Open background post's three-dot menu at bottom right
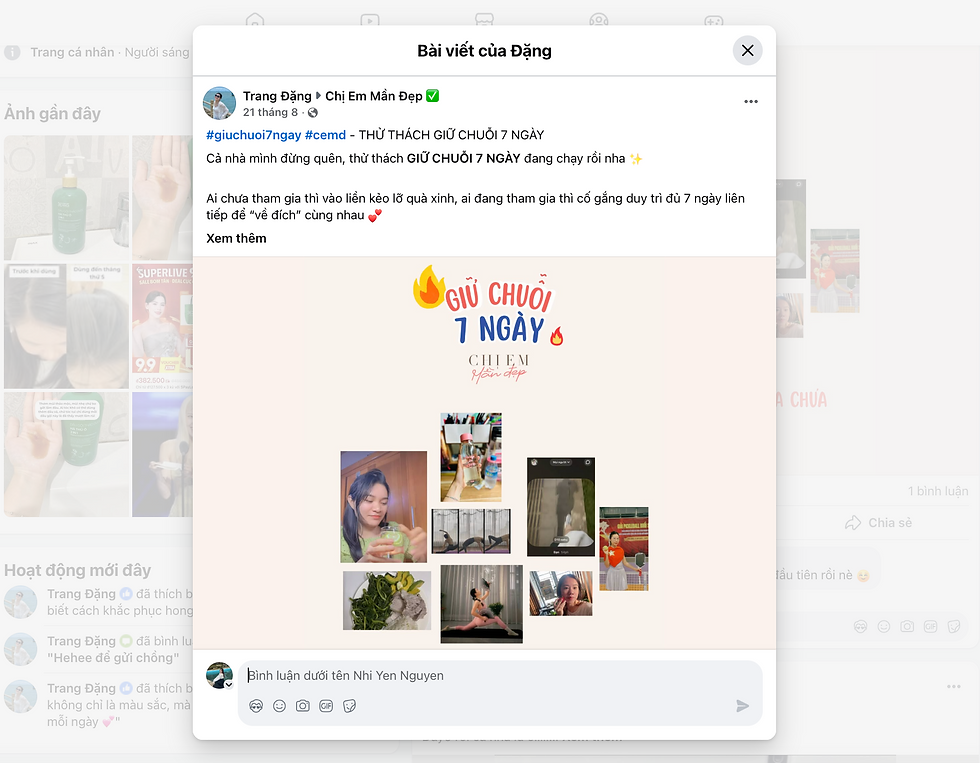 954,687
